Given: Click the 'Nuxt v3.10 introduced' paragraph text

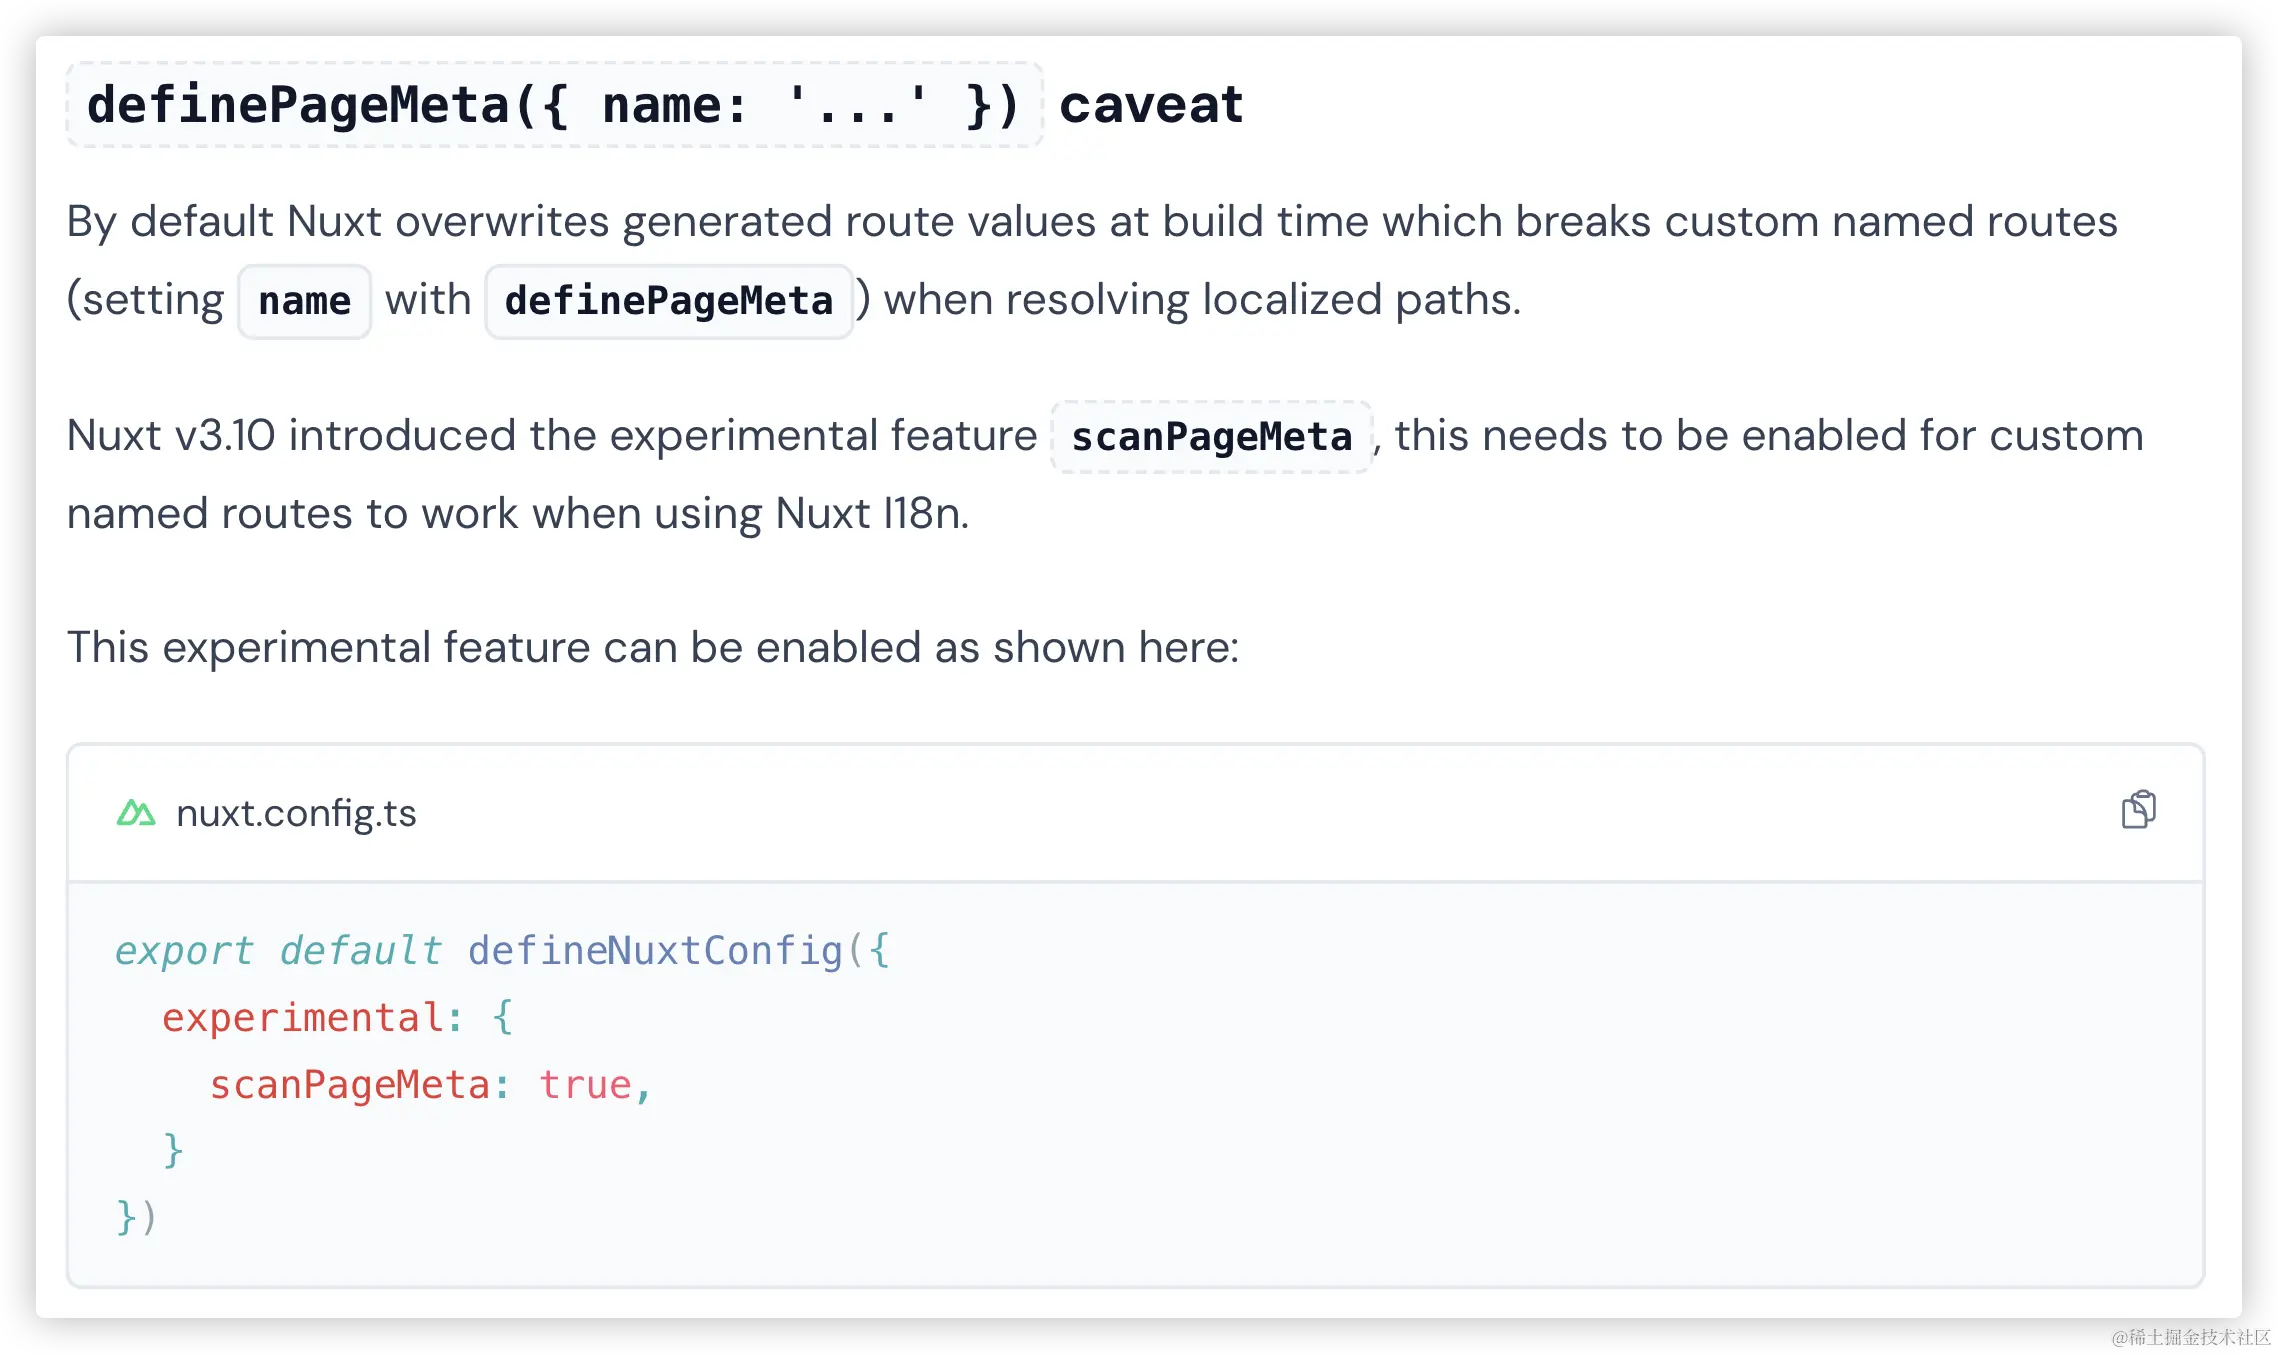Looking at the screenshot, I should [550, 436].
